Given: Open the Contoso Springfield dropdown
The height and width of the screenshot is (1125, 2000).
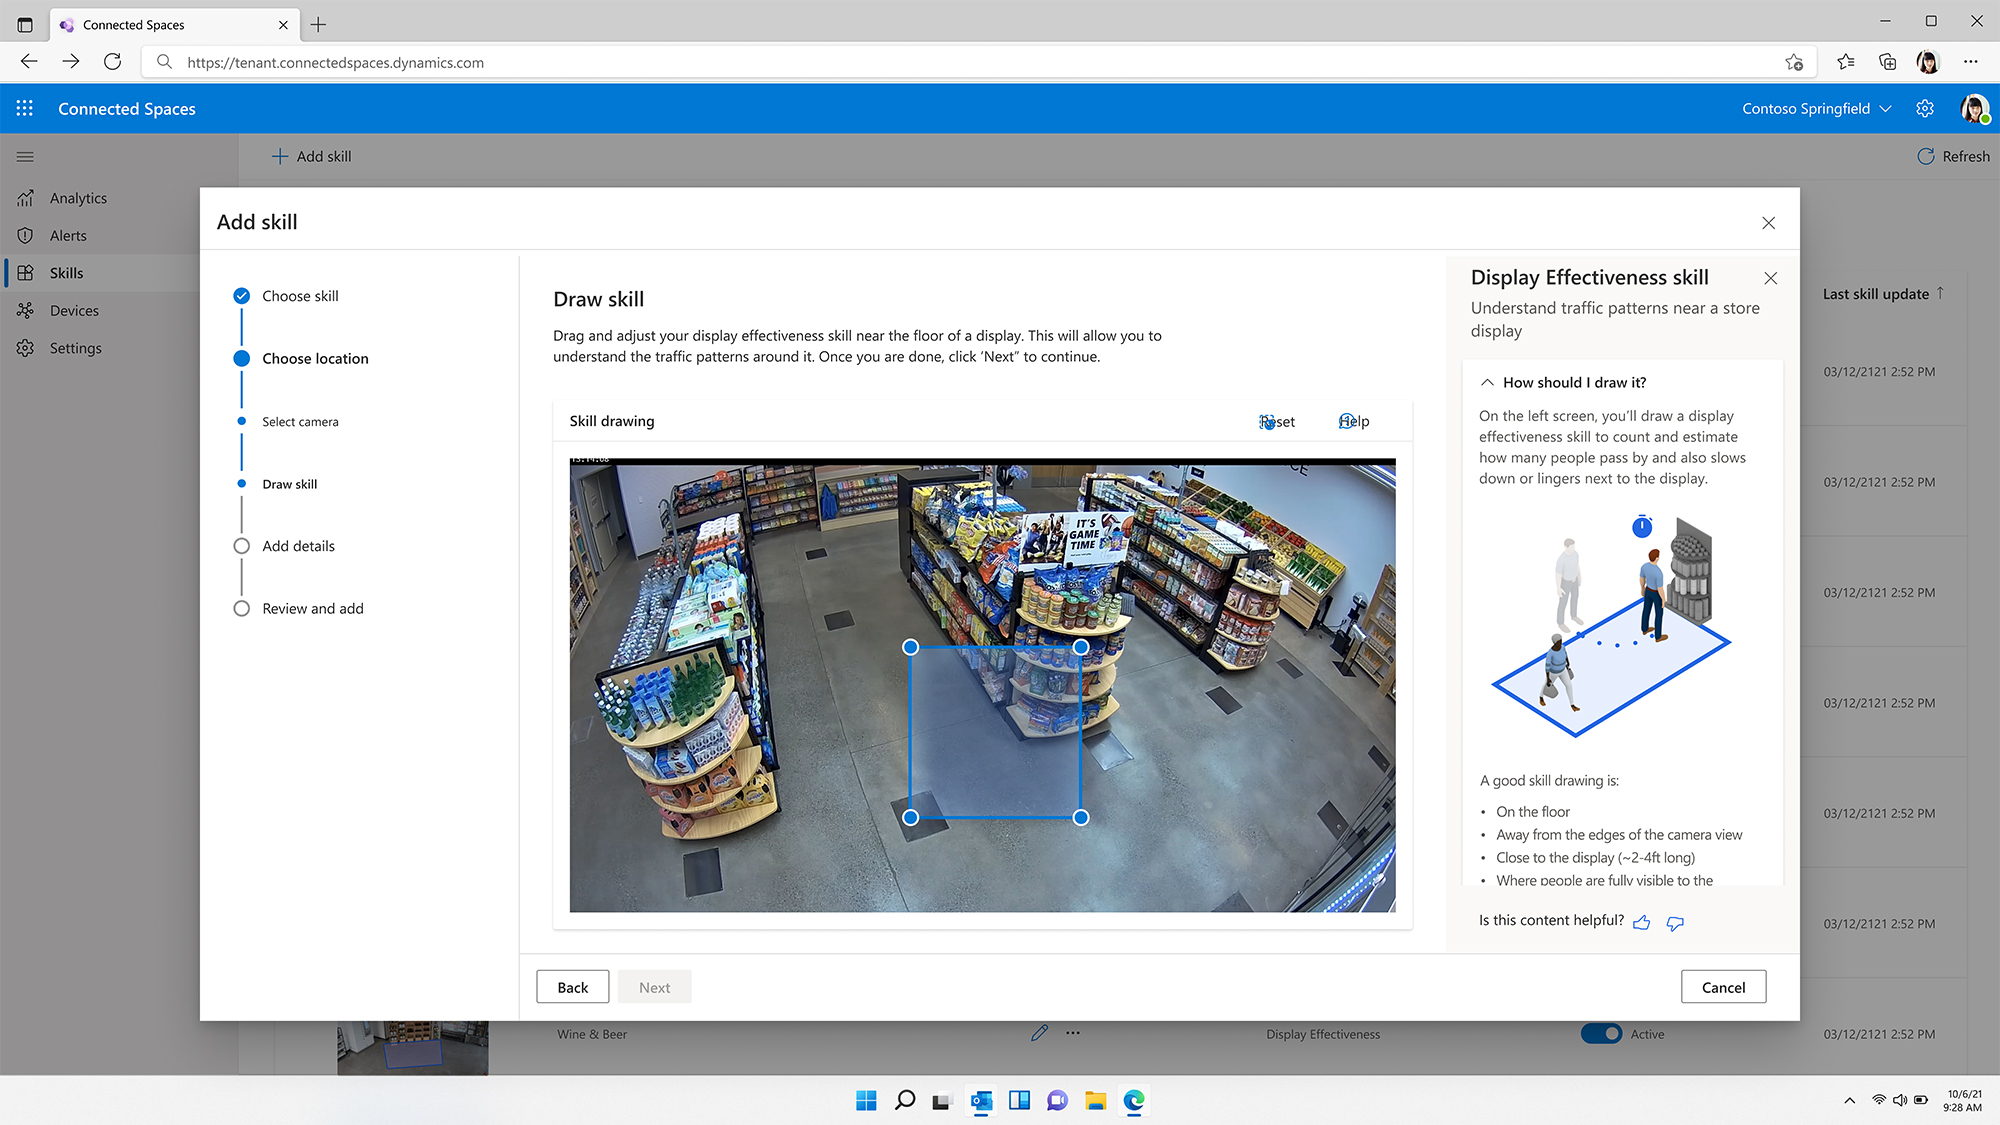Looking at the screenshot, I should coord(1816,108).
